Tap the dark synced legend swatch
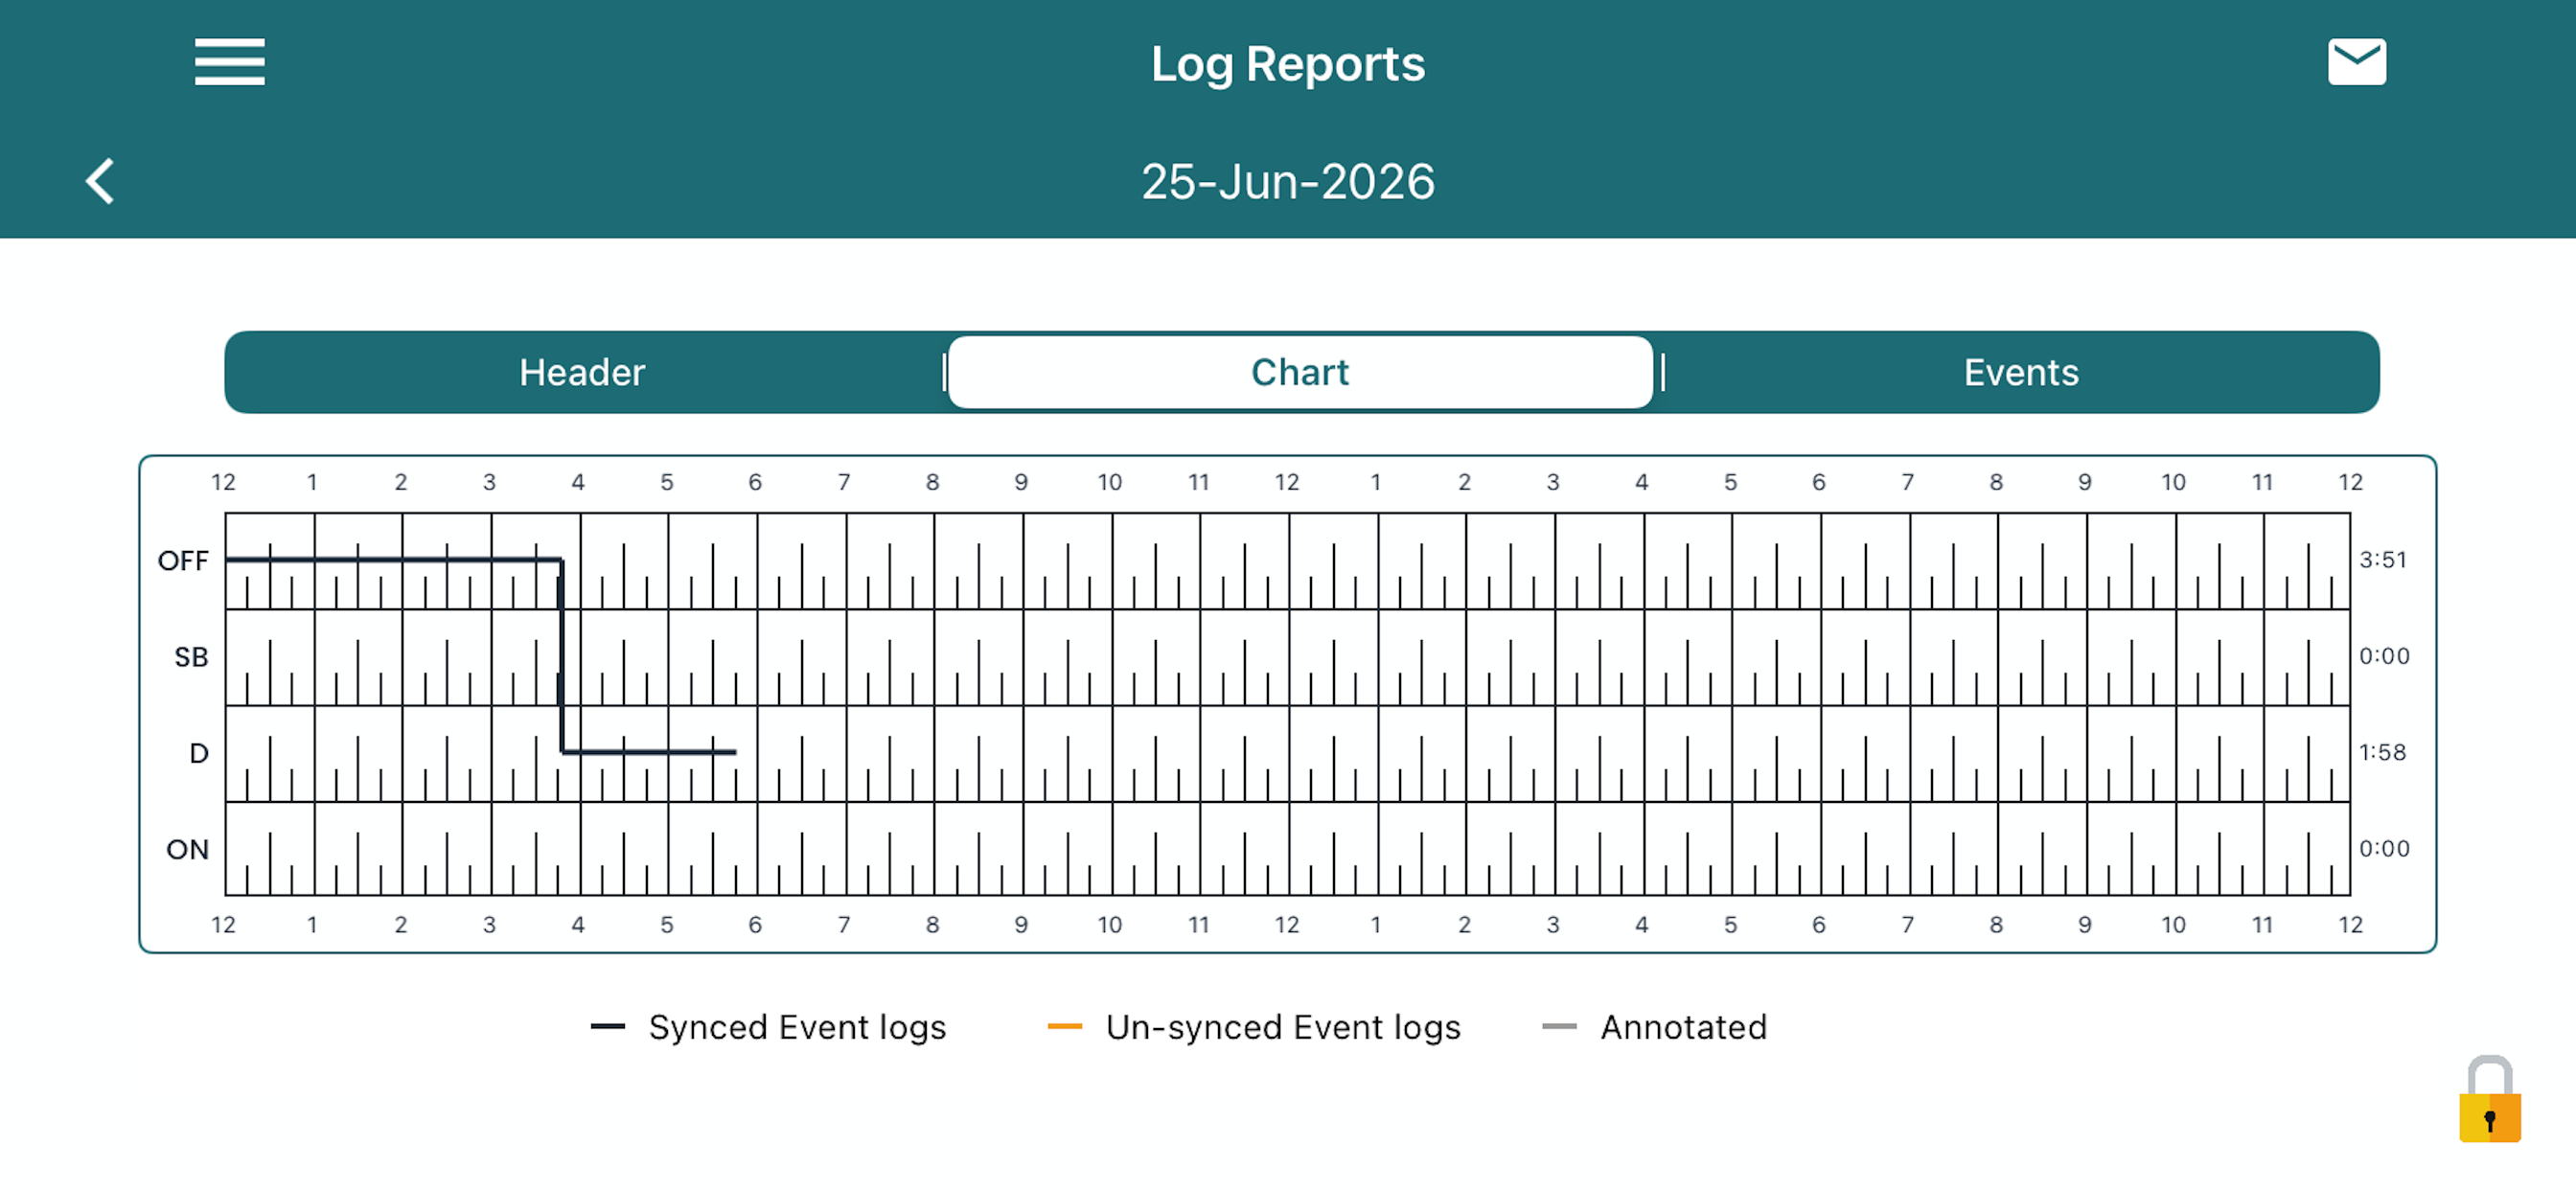The width and height of the screenshot is (2576, 1190). pyautogui.click(x=608, y=1027)
